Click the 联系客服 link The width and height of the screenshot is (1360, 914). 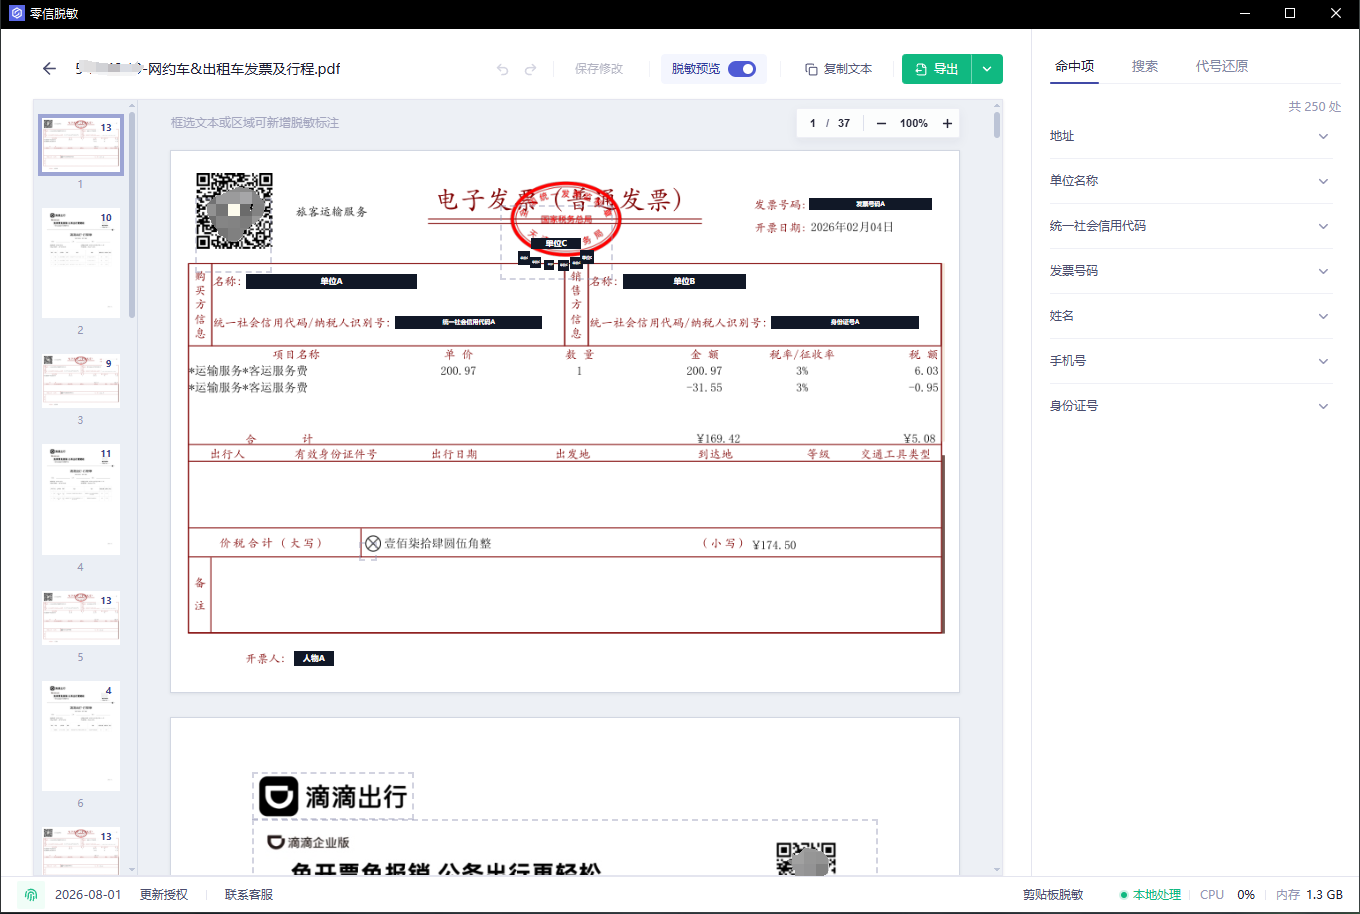click(x=249, y=895)
